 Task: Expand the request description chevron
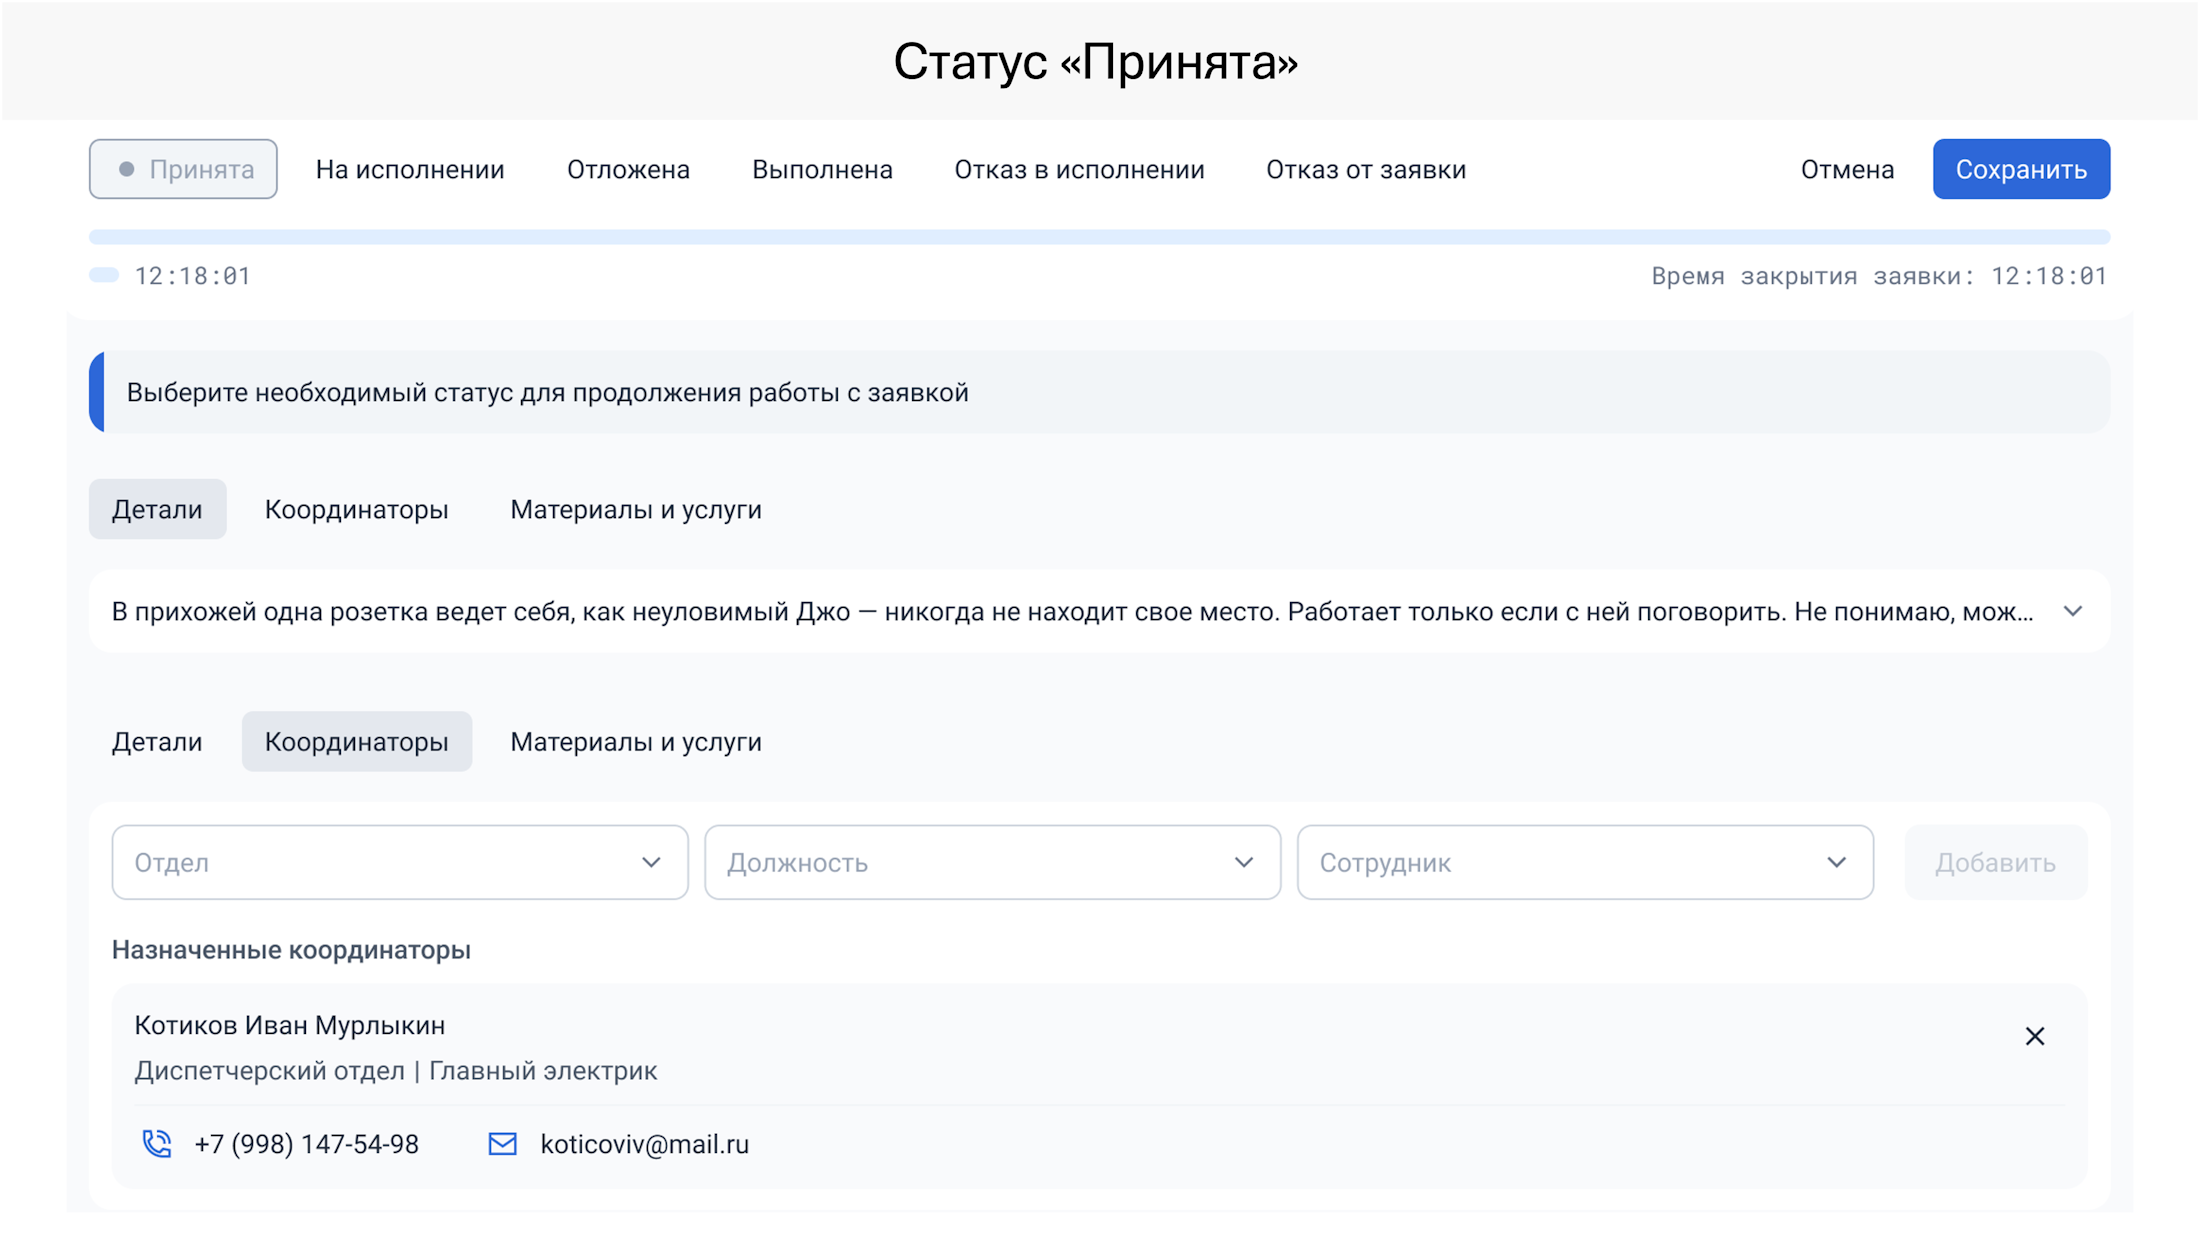pyautogui.click(x=2072, y=611)
